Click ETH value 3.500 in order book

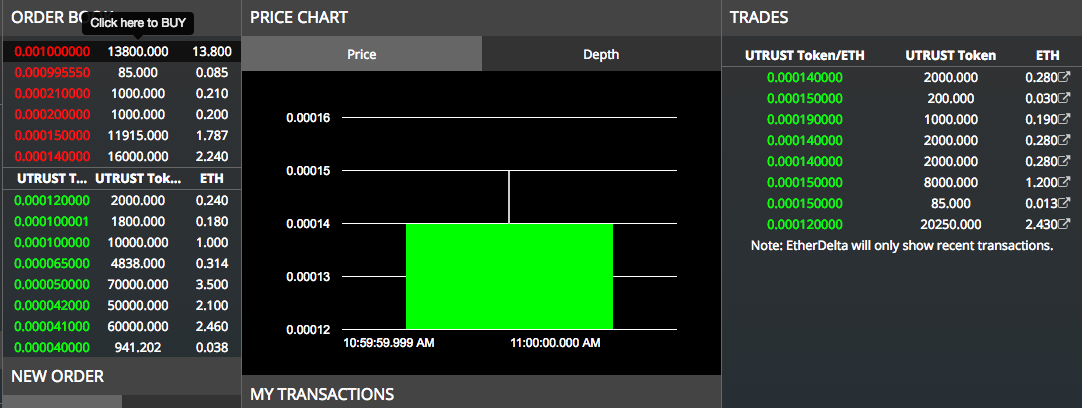tap(212, 284)
